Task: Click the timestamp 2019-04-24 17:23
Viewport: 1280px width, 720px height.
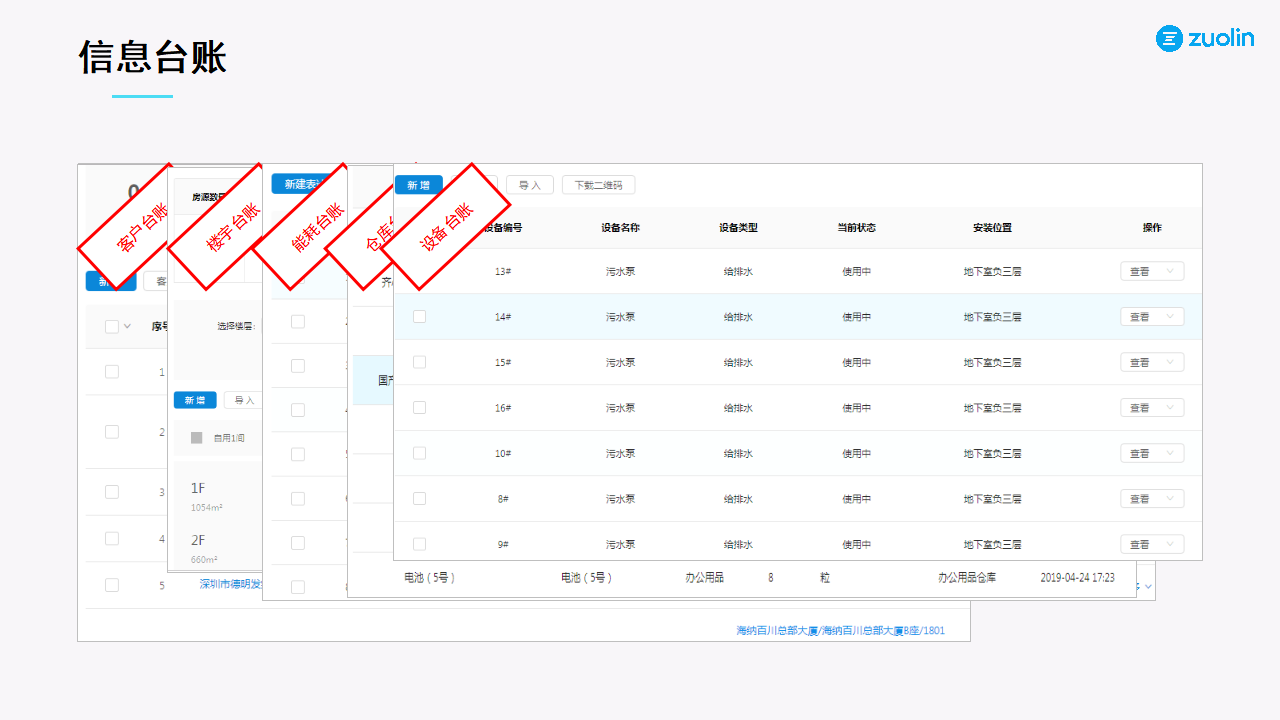Action: [1077, 578]
